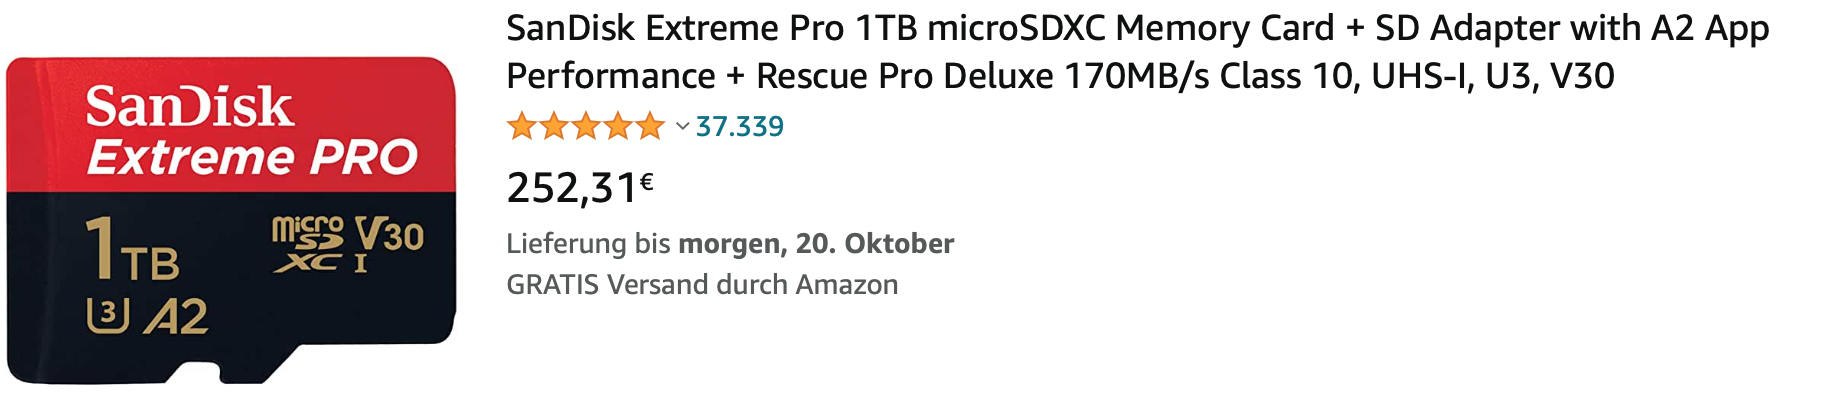This screenshot has width=1836, height=410.
Task: Click the SanDisk logo on the card
Action: [189, 107]
